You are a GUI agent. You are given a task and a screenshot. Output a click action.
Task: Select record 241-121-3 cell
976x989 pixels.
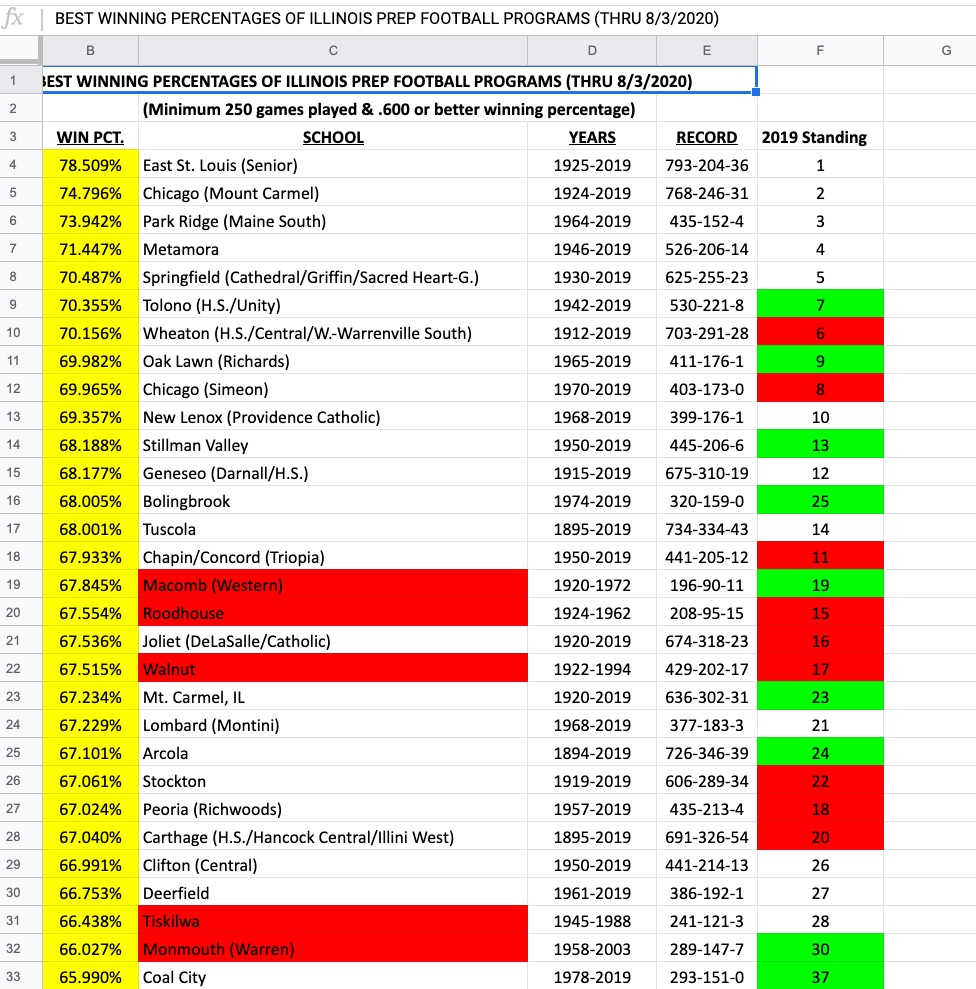click(707, 921)
